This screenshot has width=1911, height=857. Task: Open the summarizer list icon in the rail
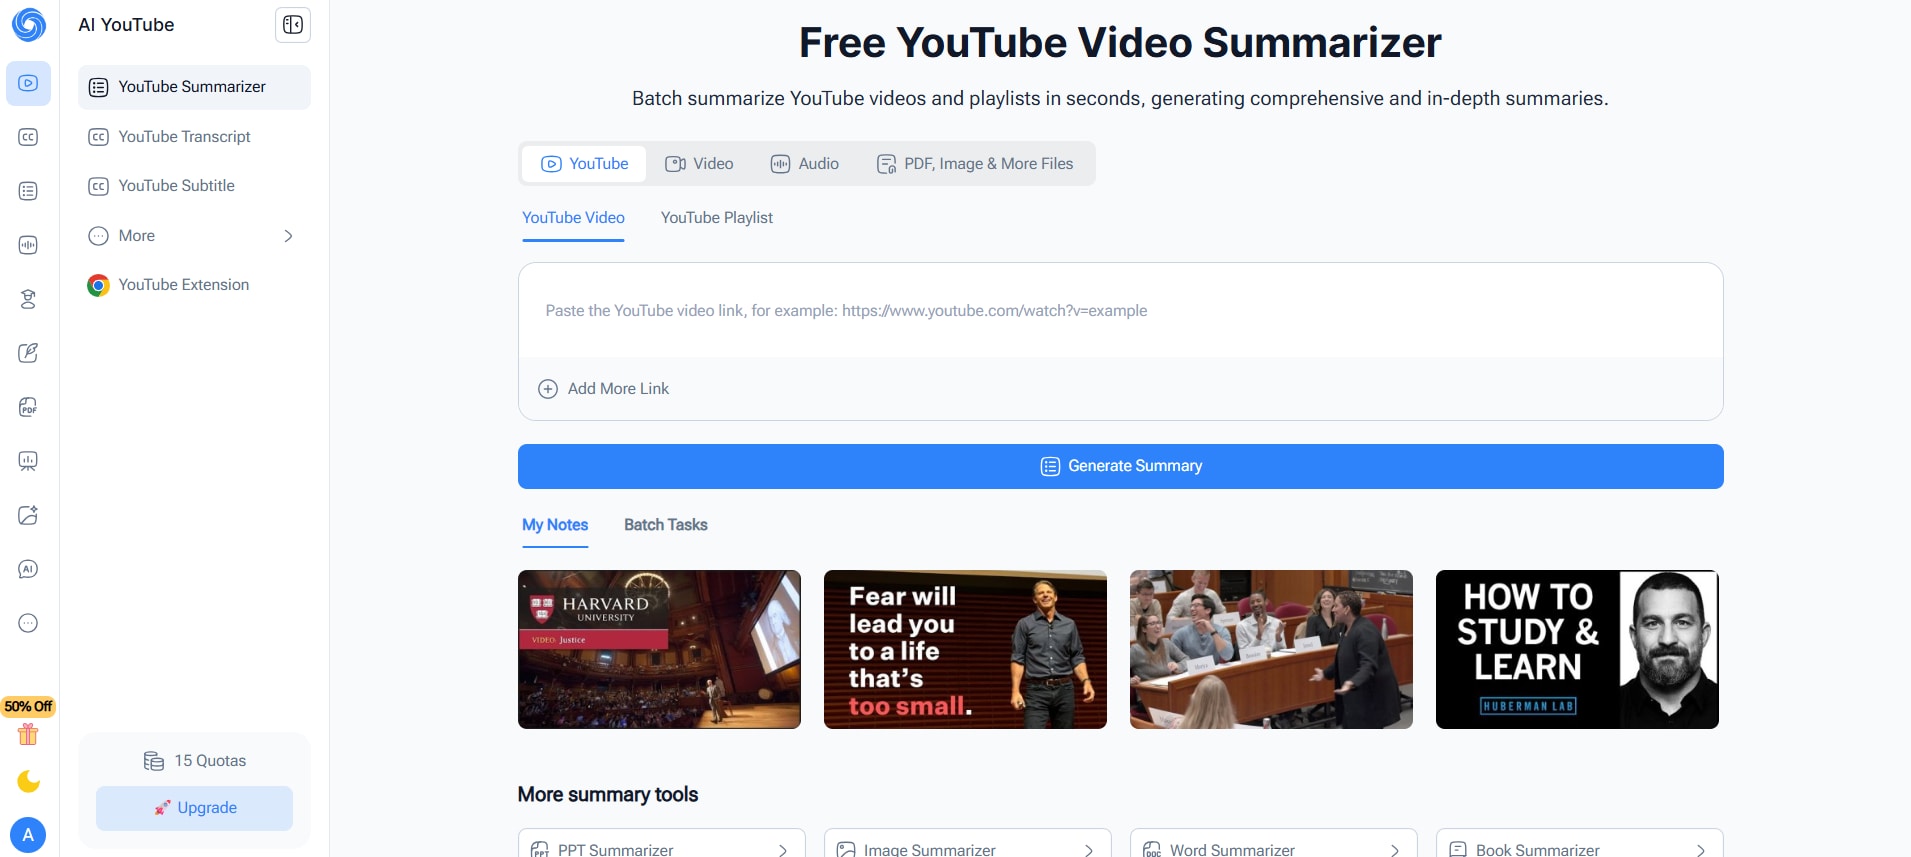point(28,191)
